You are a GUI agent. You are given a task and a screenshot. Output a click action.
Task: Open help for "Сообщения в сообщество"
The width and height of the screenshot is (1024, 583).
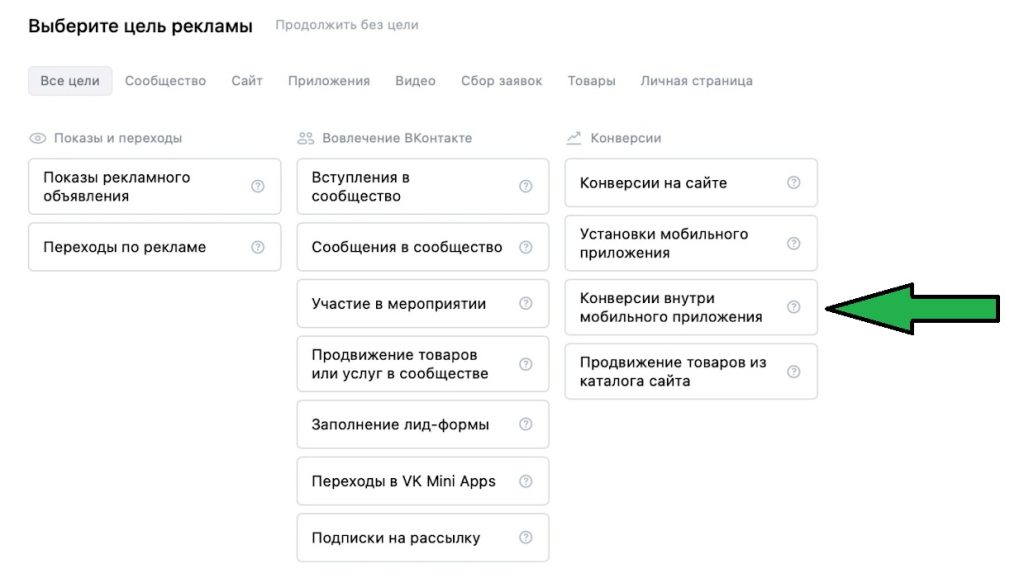tap(525, 247)
